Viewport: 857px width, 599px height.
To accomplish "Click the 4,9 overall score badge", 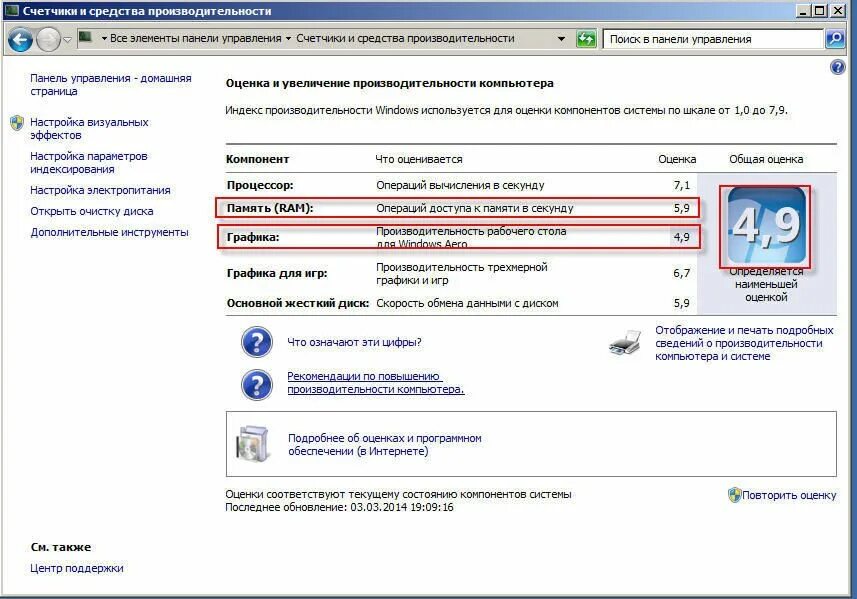I will 766,226.
